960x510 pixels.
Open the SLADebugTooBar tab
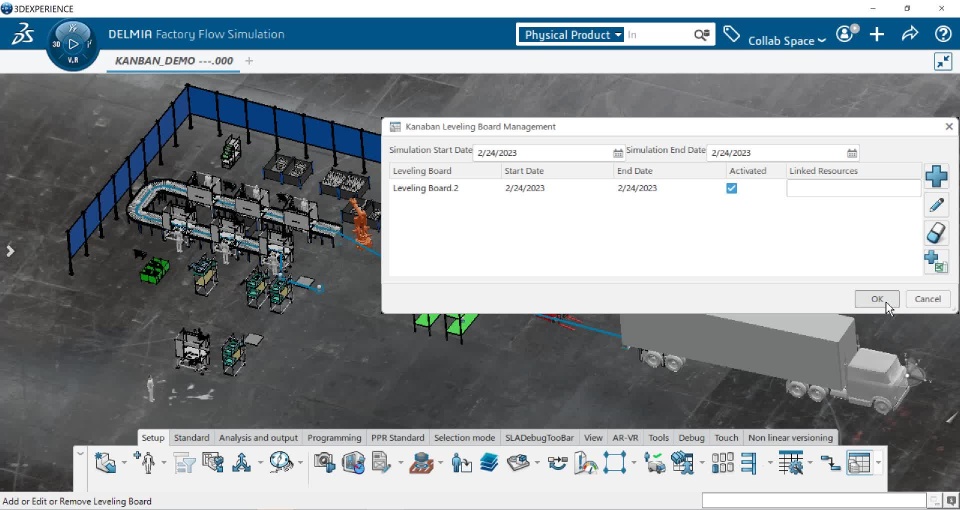pyautogui.click(x=539, y=438)
